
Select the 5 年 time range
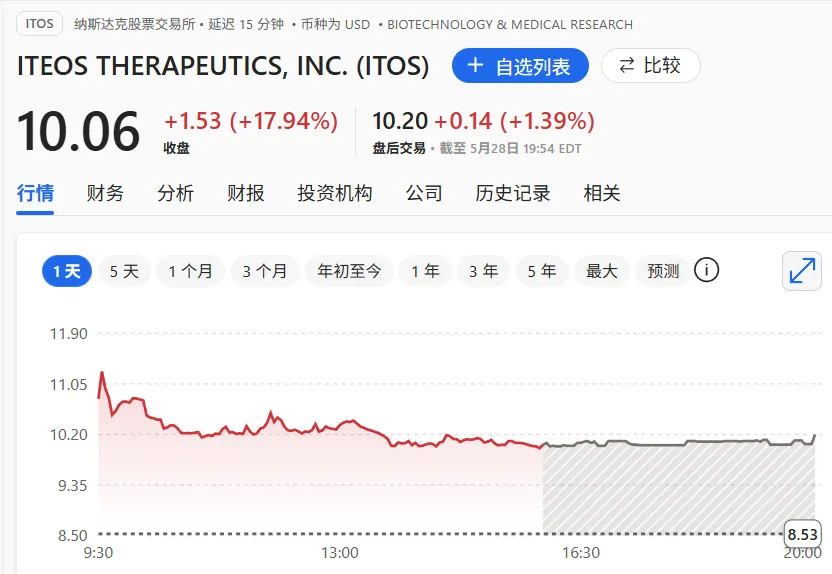click(x=542, y=271)
